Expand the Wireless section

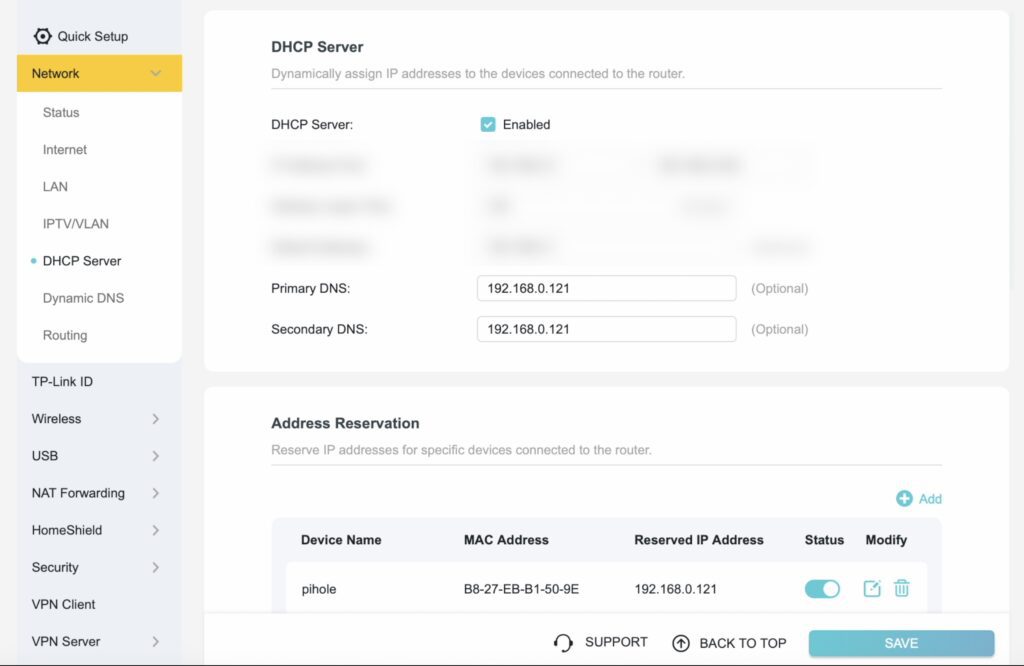[56, 418]
